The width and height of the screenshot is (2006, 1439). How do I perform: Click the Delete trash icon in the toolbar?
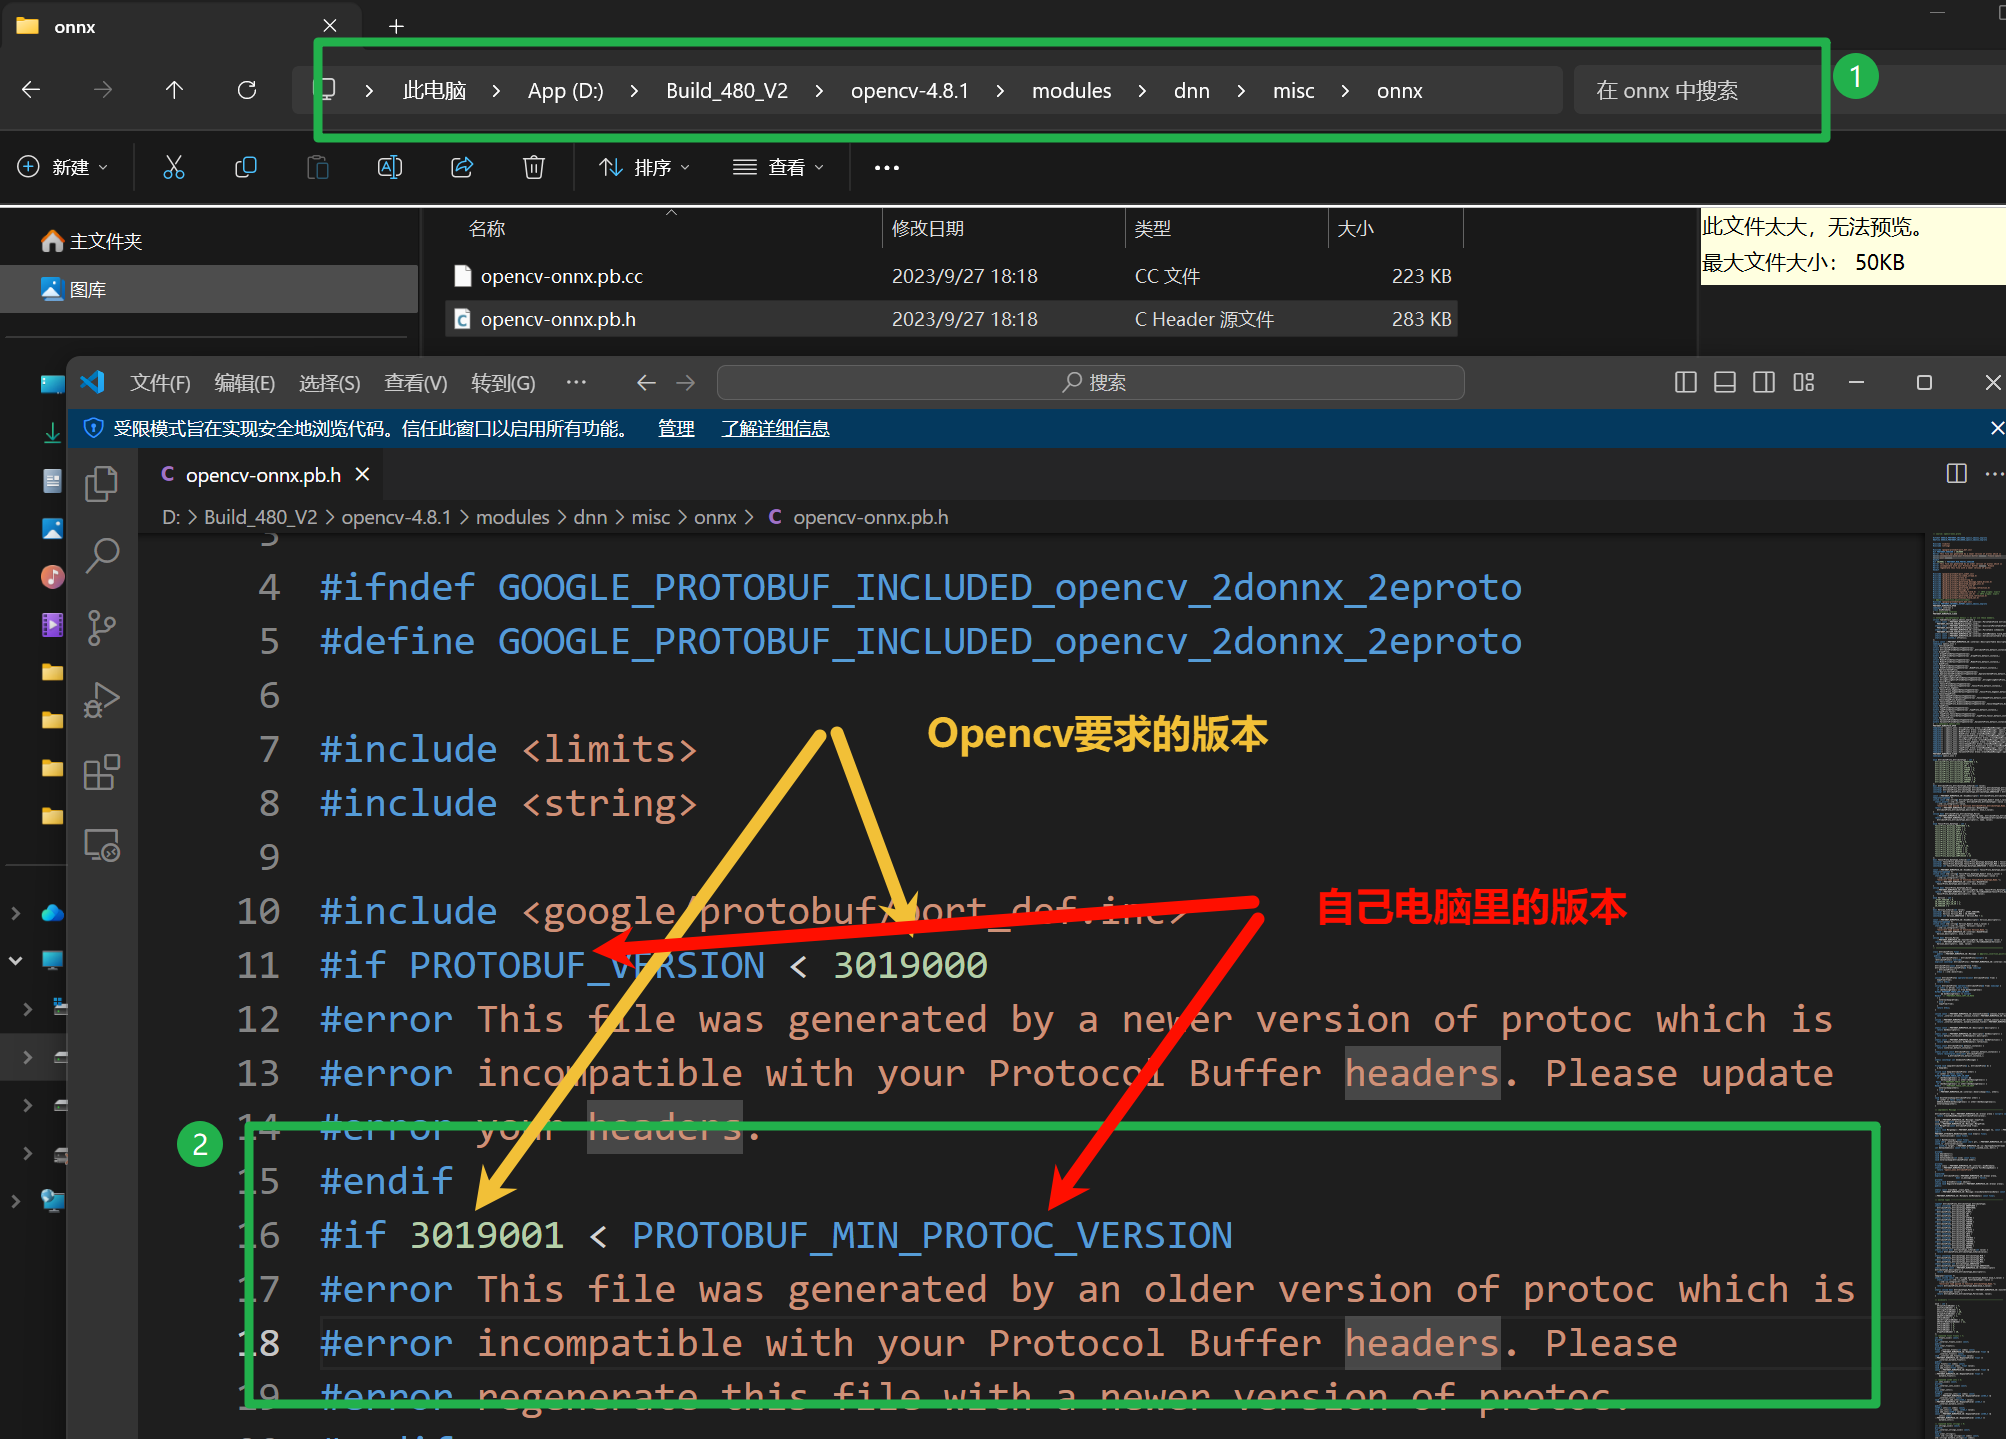coord(534,166)
